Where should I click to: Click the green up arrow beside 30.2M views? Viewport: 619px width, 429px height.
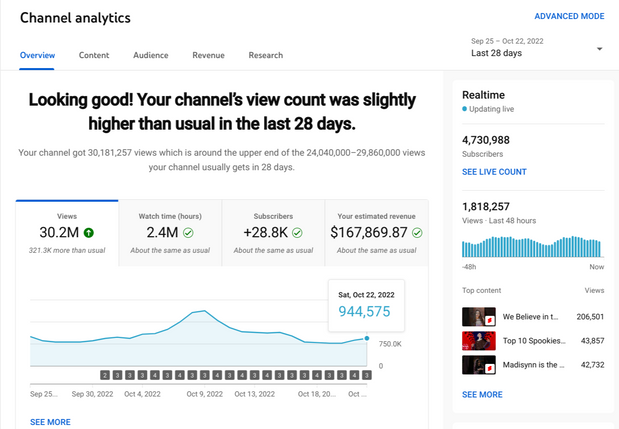point(88,233)
